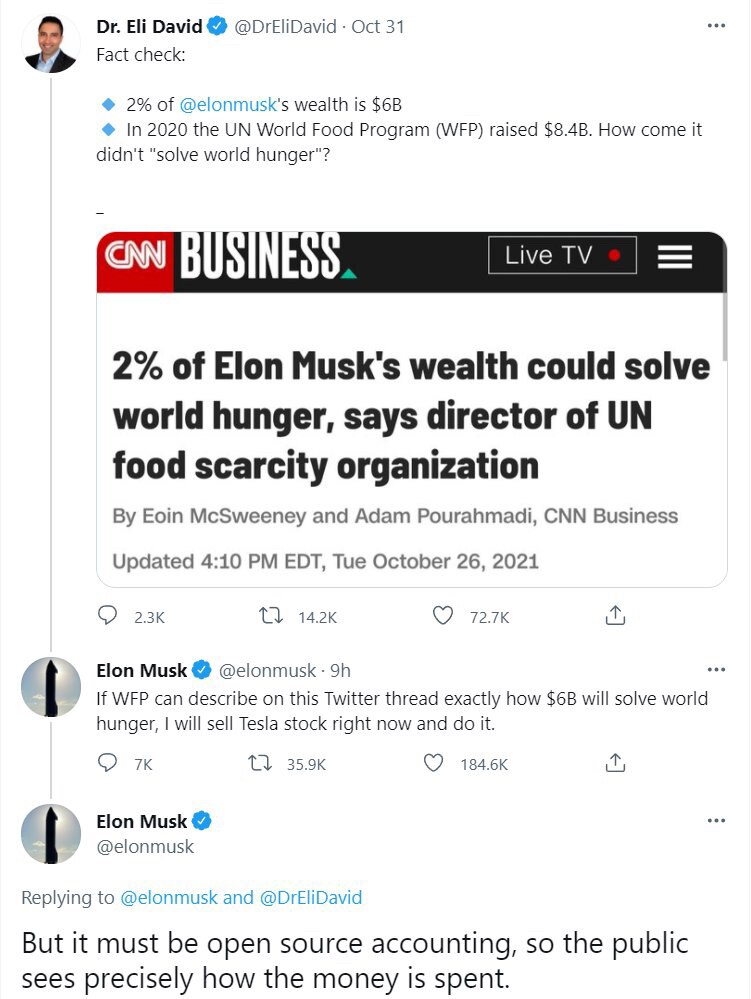Share Elon Musk's WFP tweet
Image resolution: width=751 pixels, height=999 pixels.
coord(614,762)
